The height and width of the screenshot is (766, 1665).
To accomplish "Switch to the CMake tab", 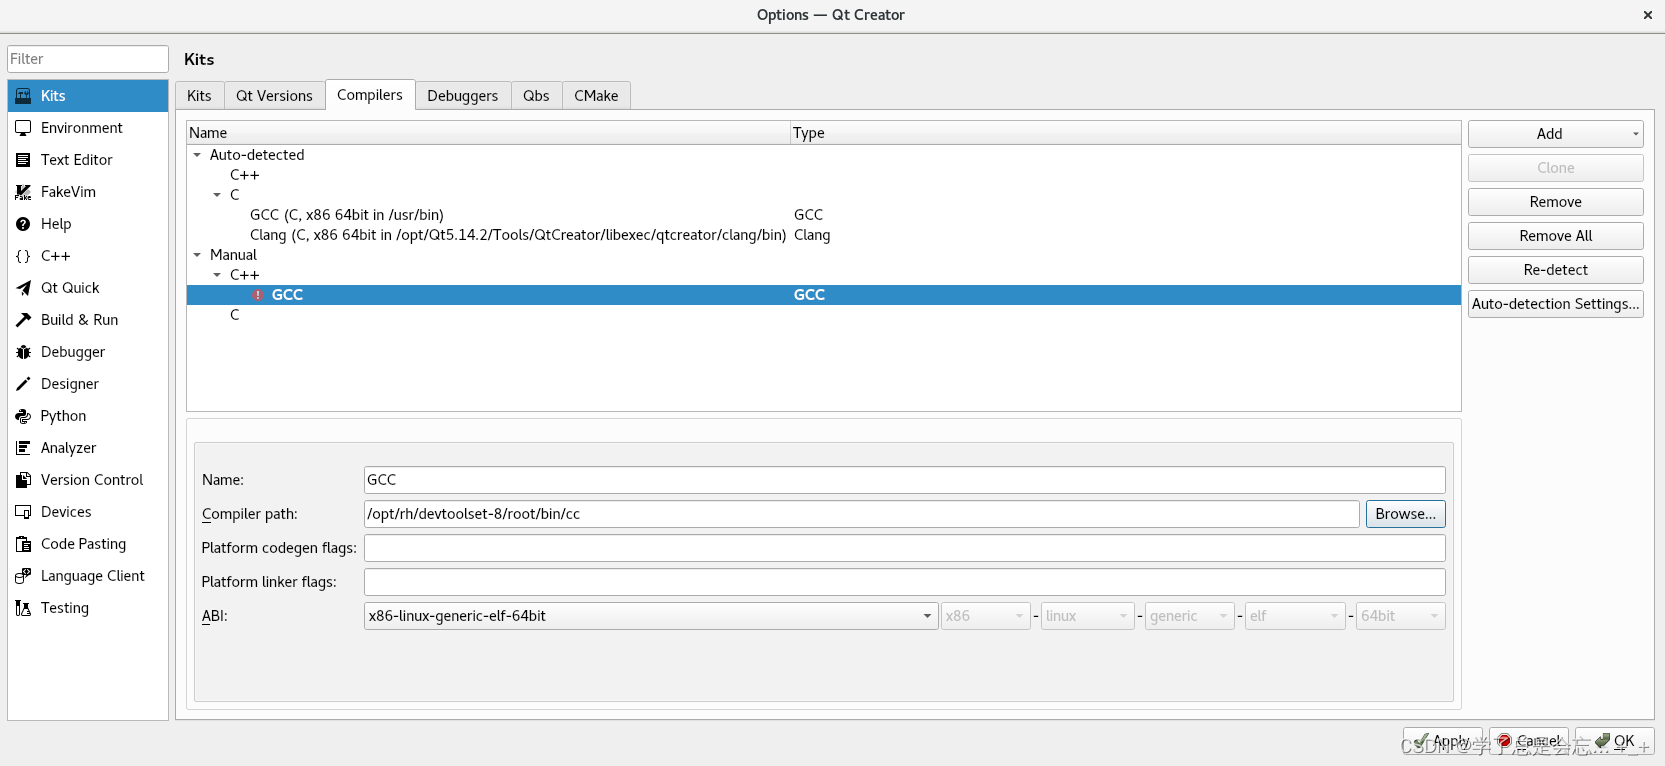I will 596,96.
